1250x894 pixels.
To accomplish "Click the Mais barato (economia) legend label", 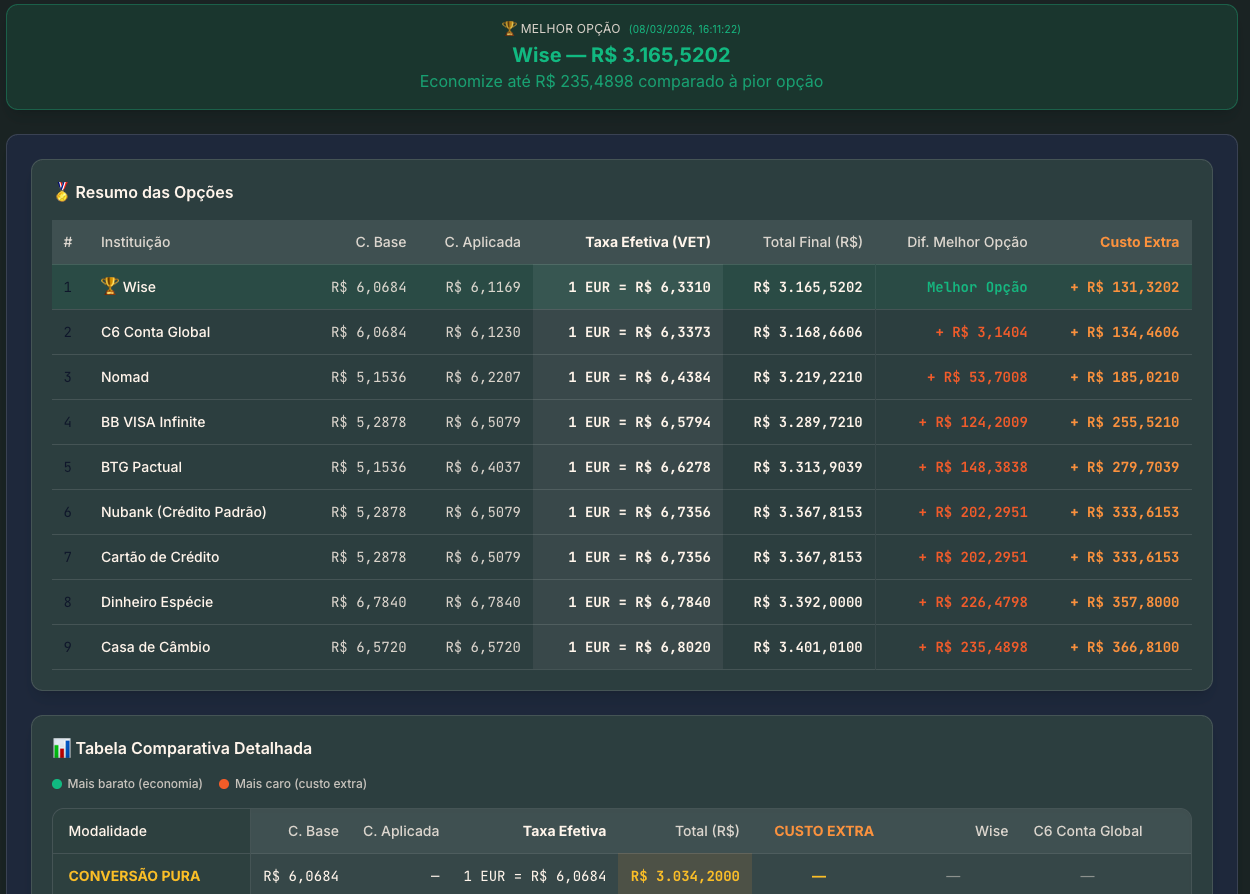I will [x=135, y=784].
